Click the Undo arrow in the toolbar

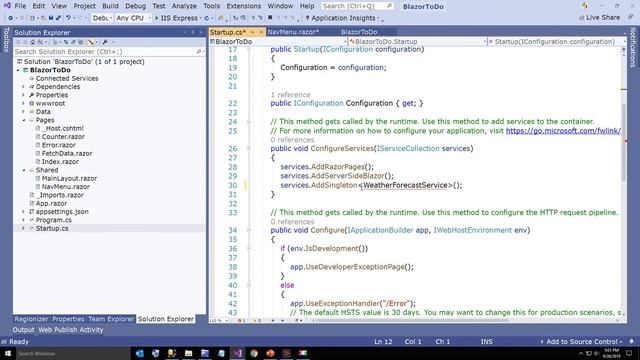[x=69, y=18]
